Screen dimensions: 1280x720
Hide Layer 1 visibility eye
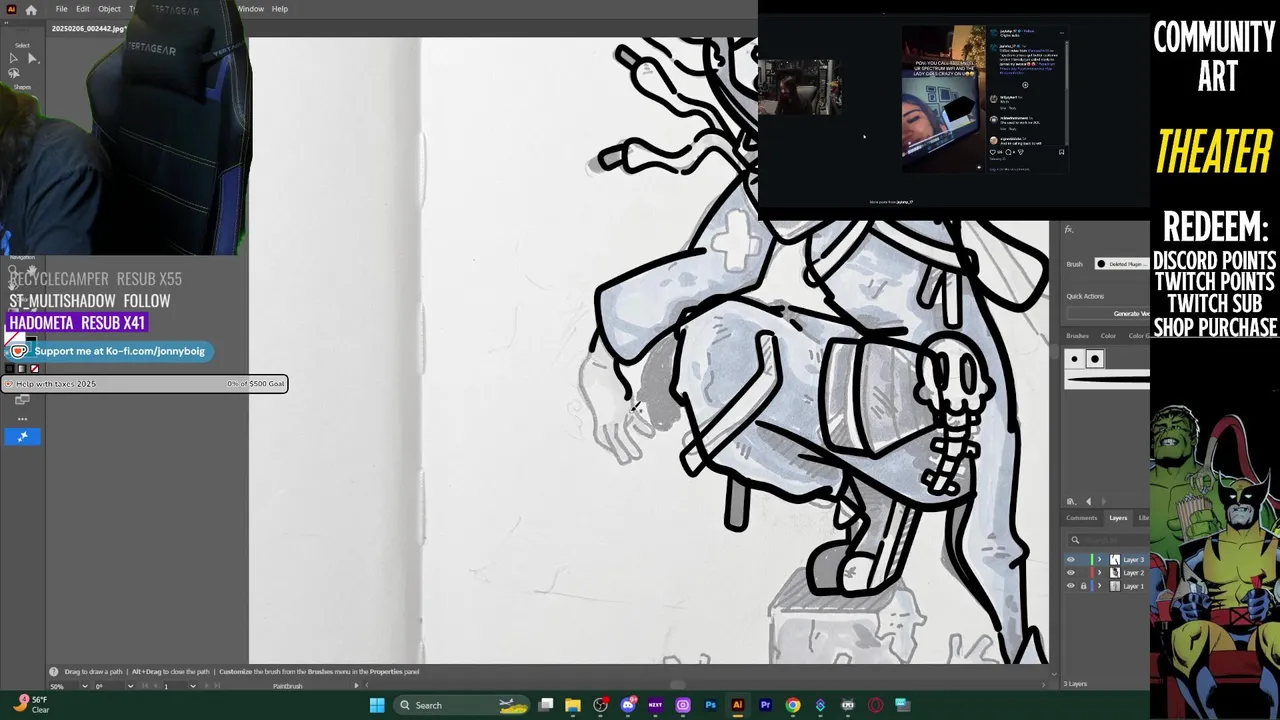[x=1071, y=586]
